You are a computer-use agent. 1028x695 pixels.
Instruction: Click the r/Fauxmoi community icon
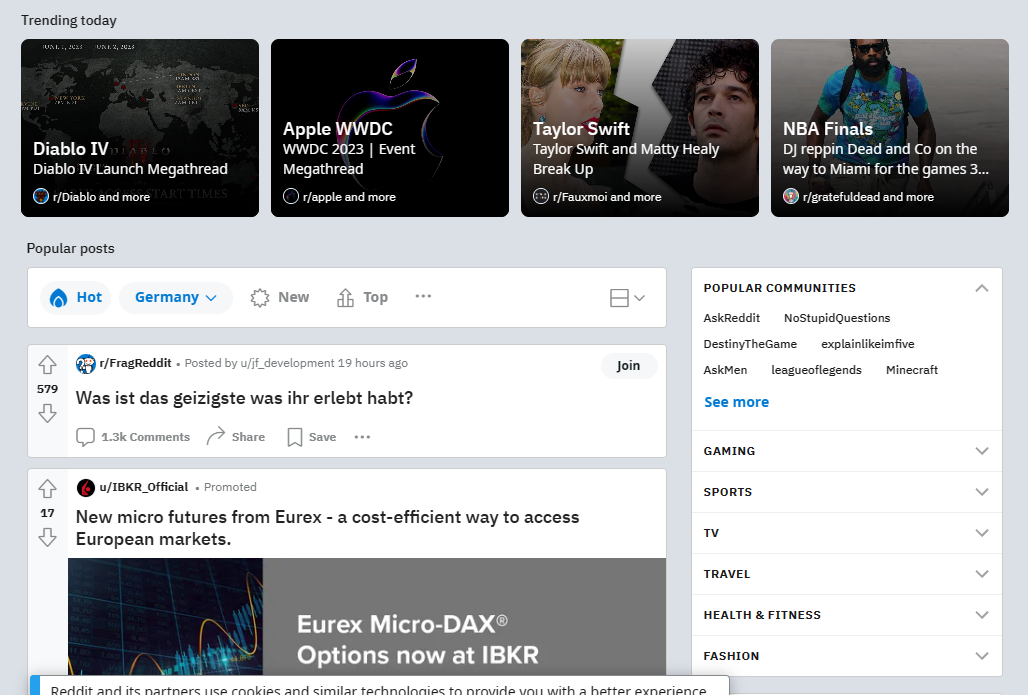tap(541, 196)
